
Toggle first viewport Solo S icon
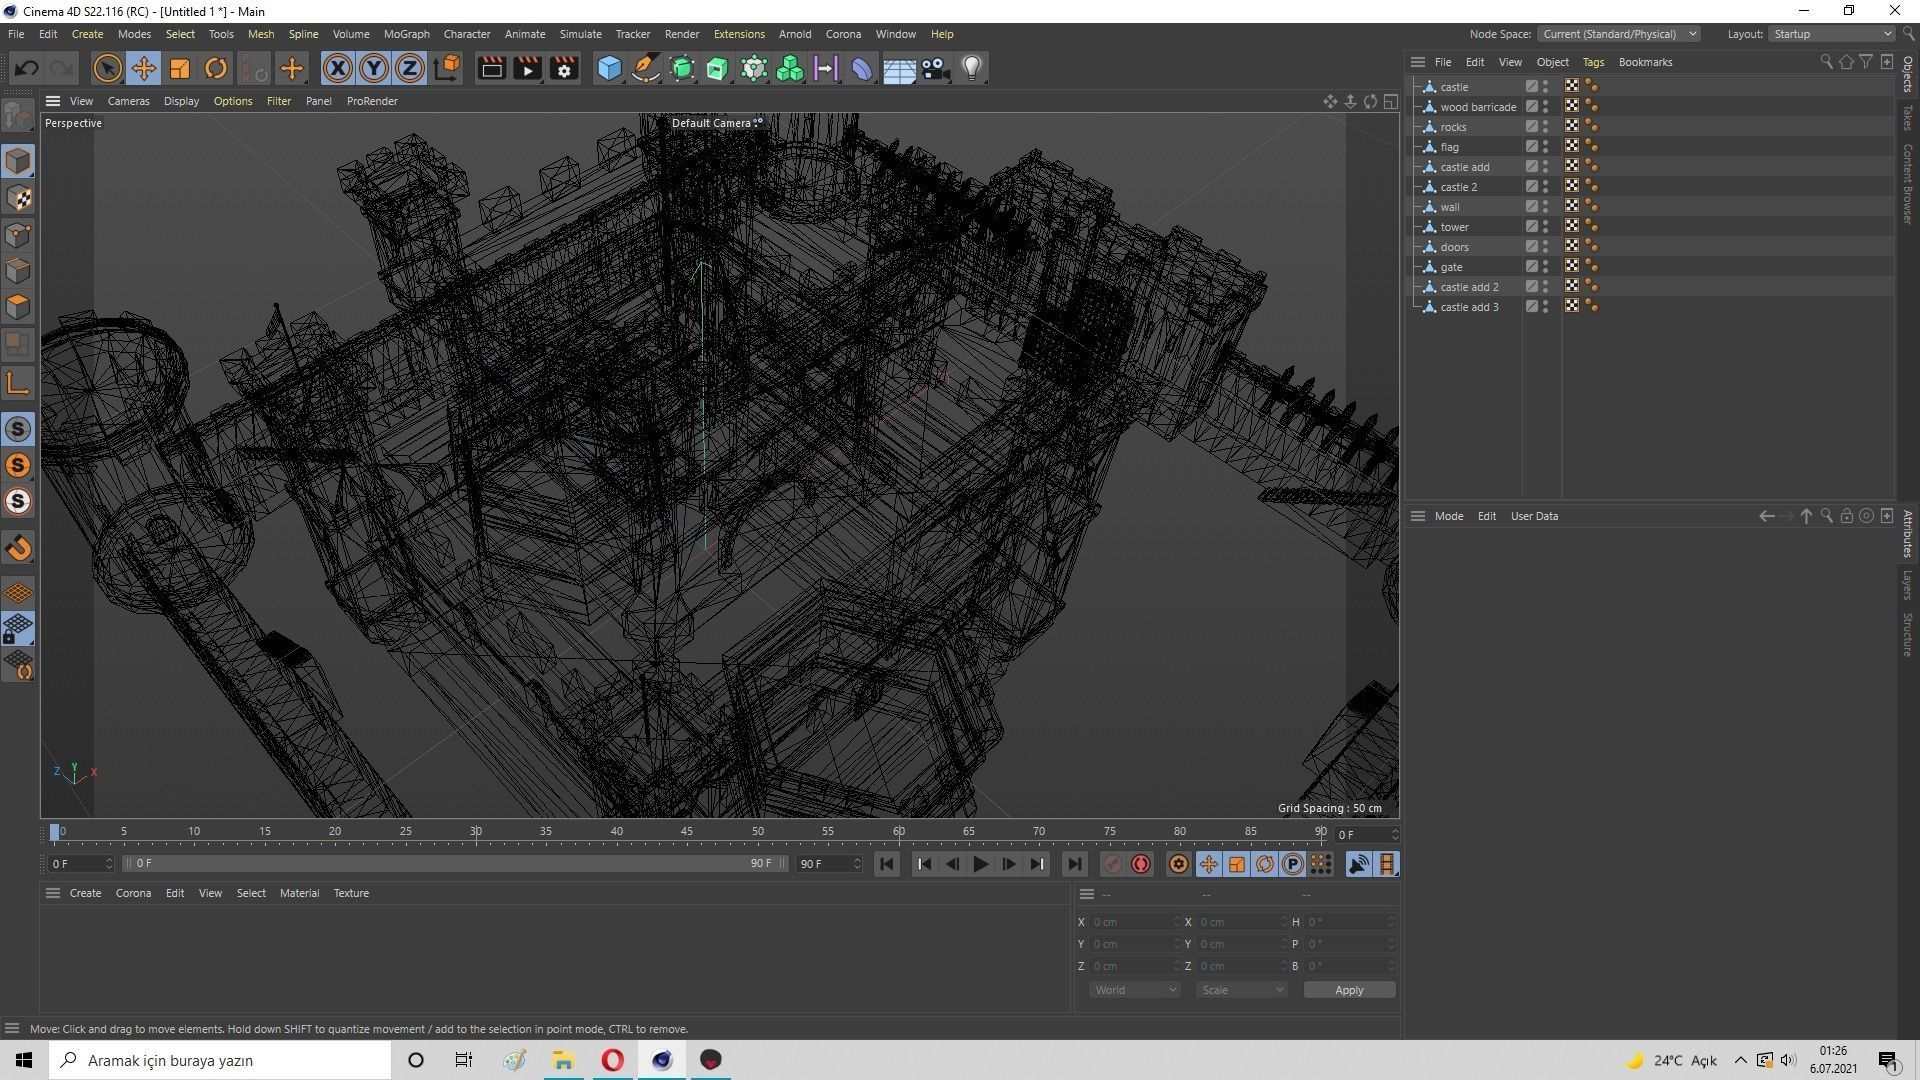point(18,429)
